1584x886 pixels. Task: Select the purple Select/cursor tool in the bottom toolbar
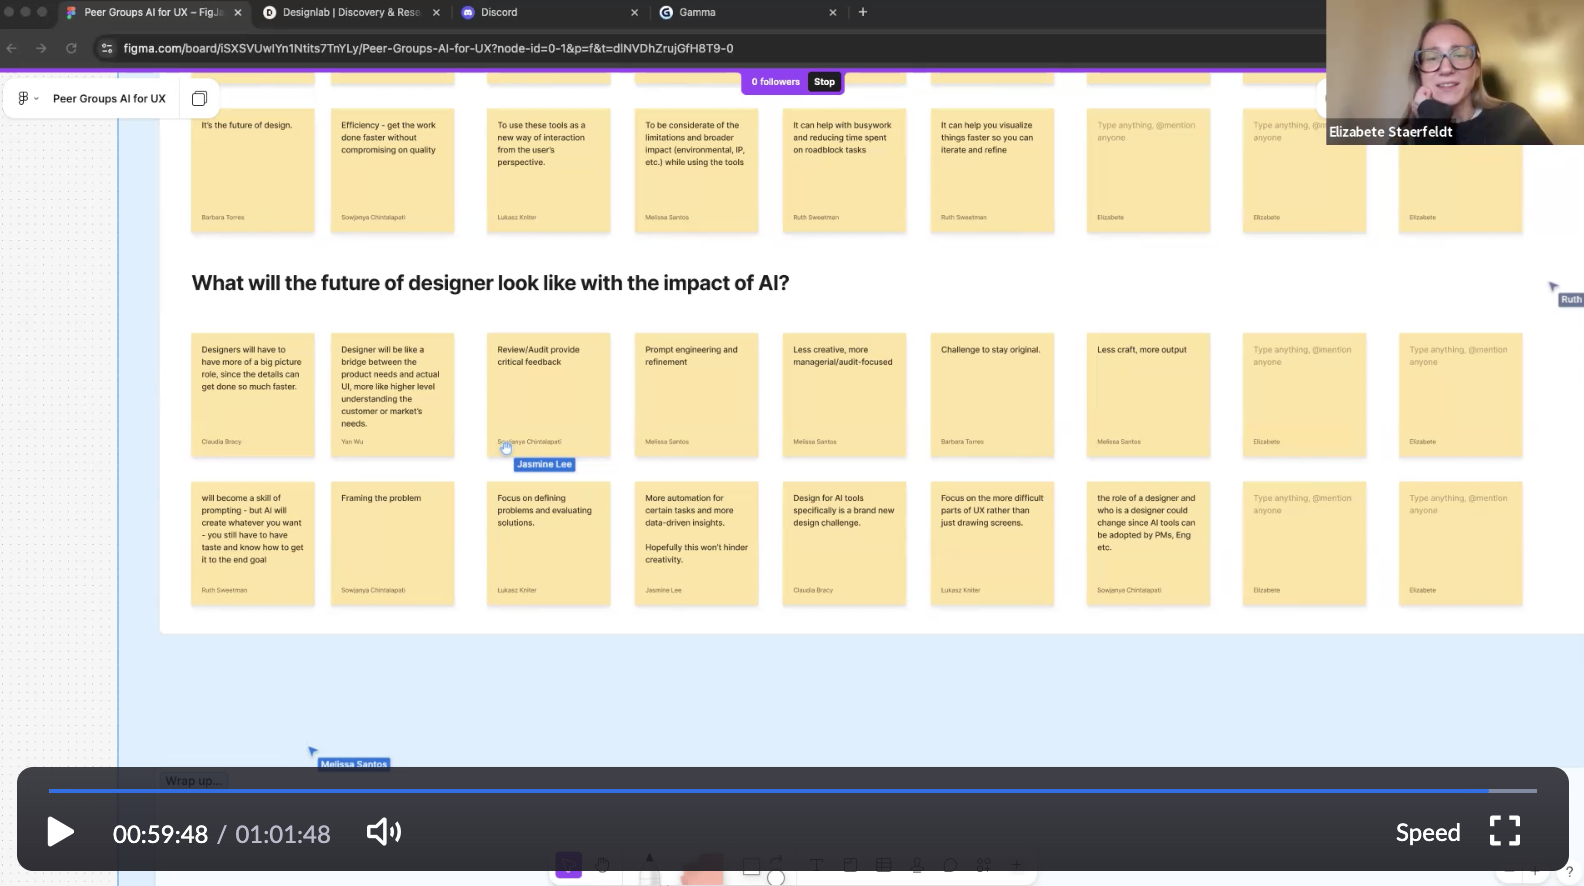click(x=568, y=865)
